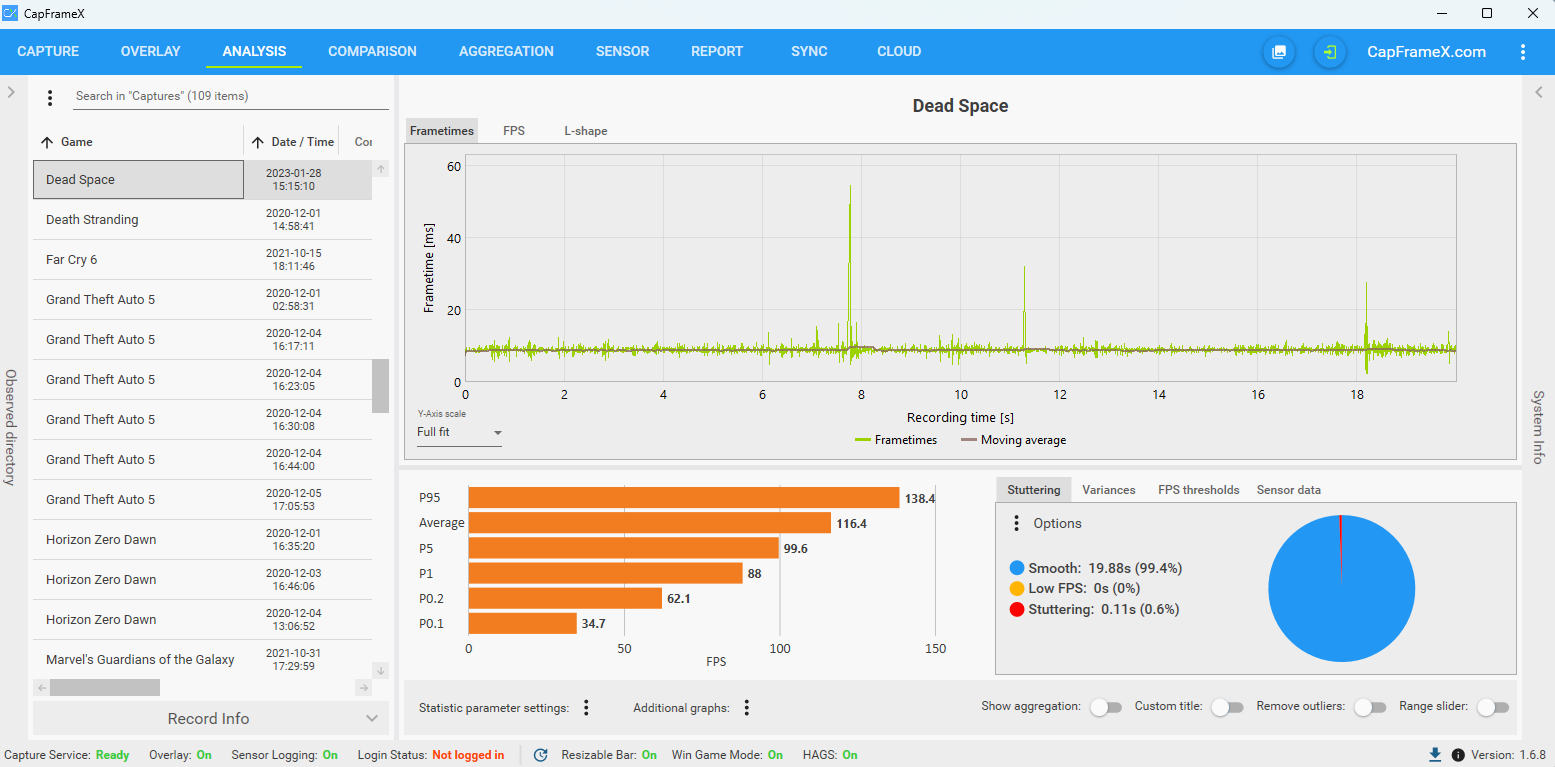Click the version info icon
The width and height of the screenshot is (1555, 767).
pos(1458,755)
